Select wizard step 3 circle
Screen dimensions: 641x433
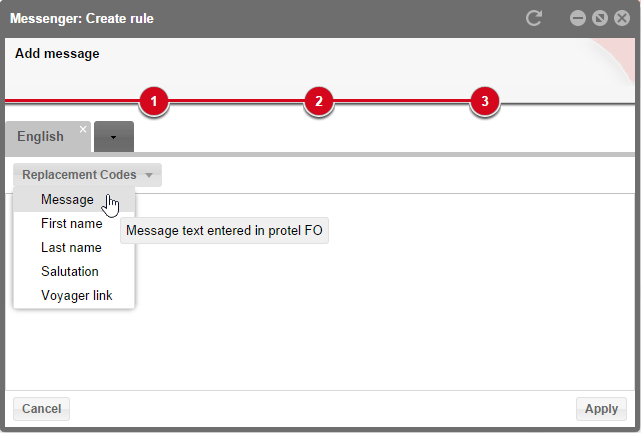[485, 101]
